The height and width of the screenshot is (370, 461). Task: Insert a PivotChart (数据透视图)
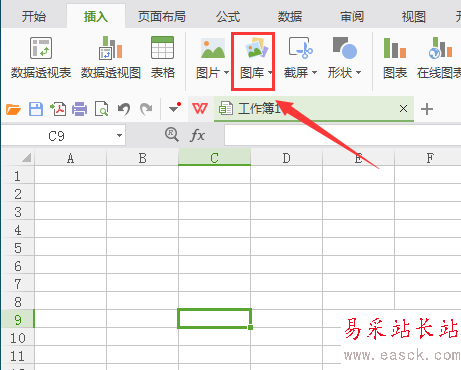coord(111,58)
